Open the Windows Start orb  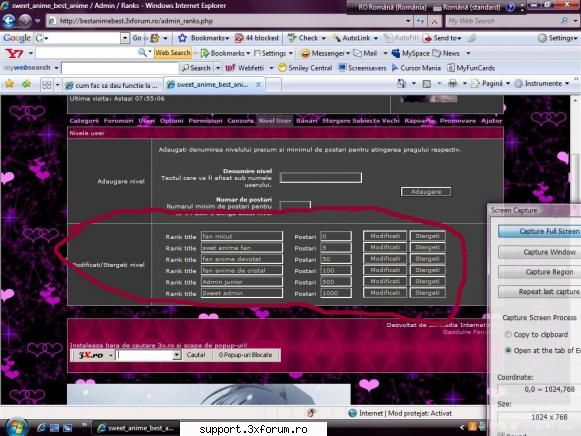point(16,427)
